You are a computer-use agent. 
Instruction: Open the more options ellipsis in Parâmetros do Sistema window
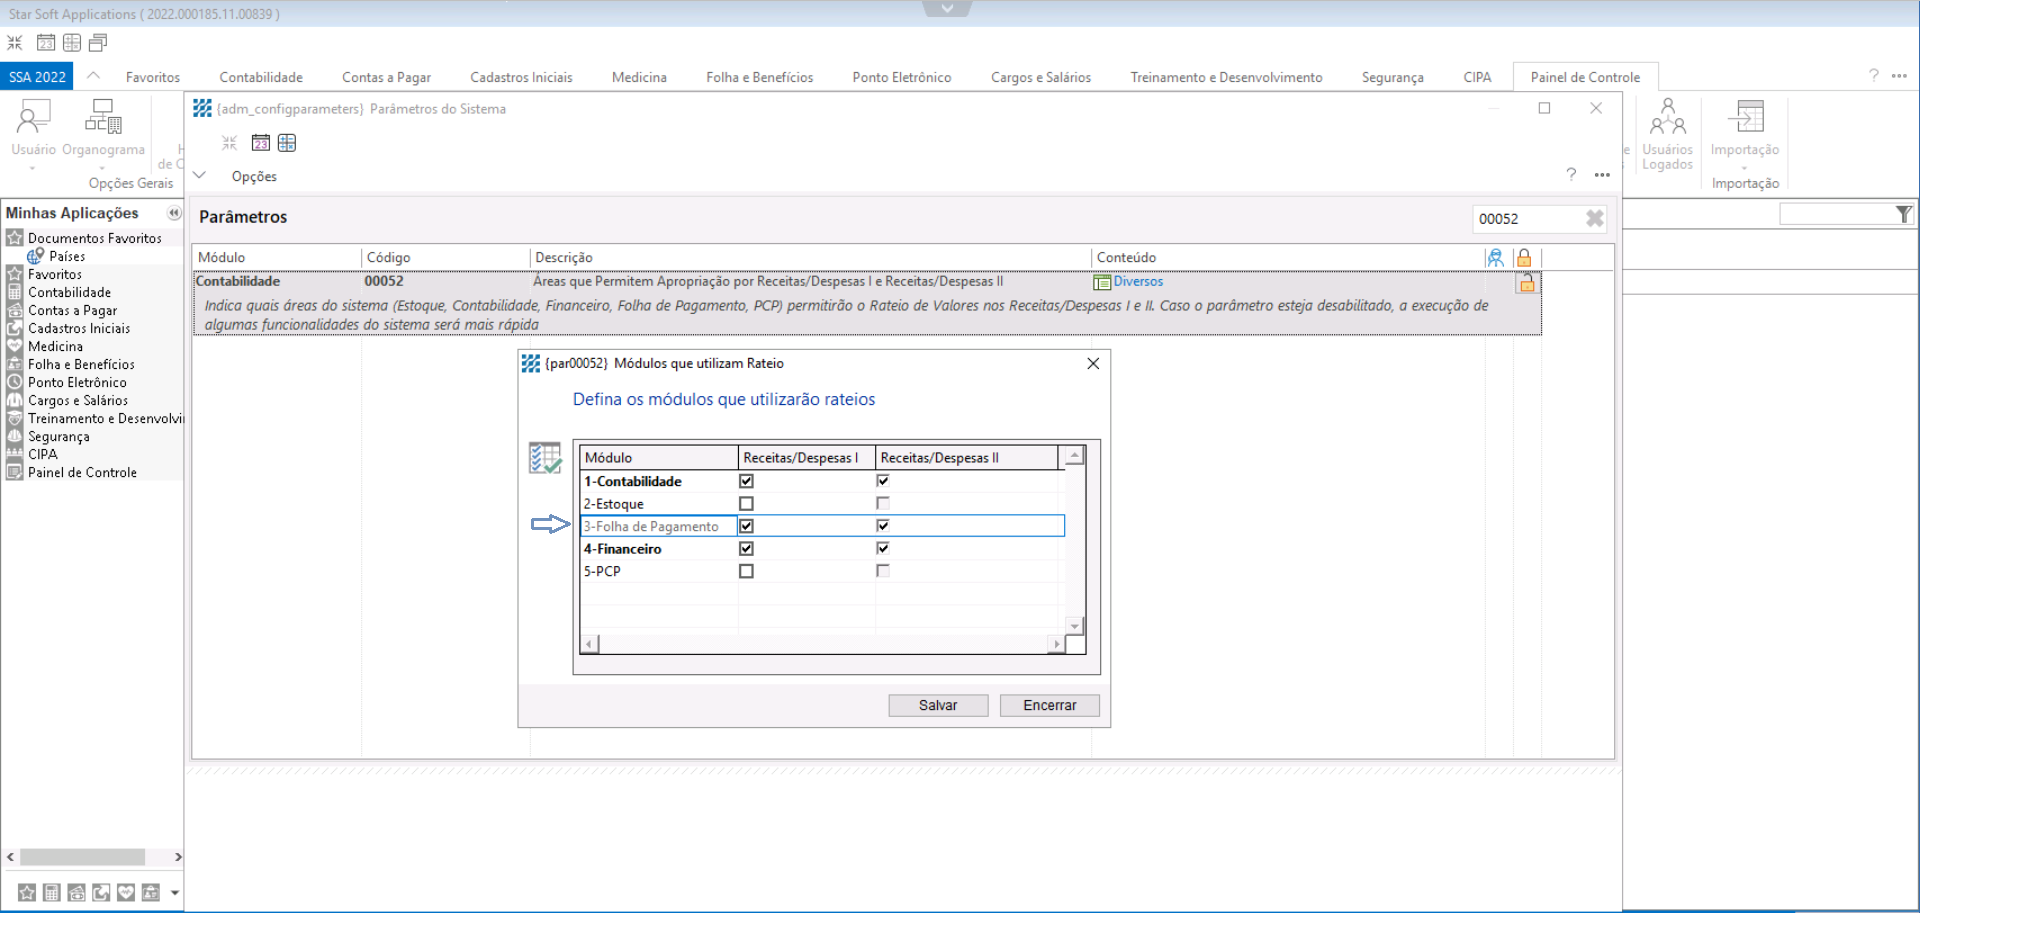(1602, 175)
